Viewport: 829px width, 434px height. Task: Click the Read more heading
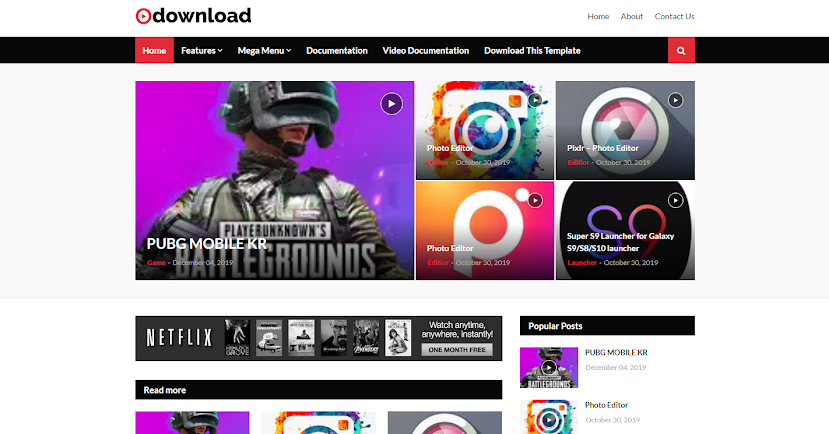[x=164, y=390]
